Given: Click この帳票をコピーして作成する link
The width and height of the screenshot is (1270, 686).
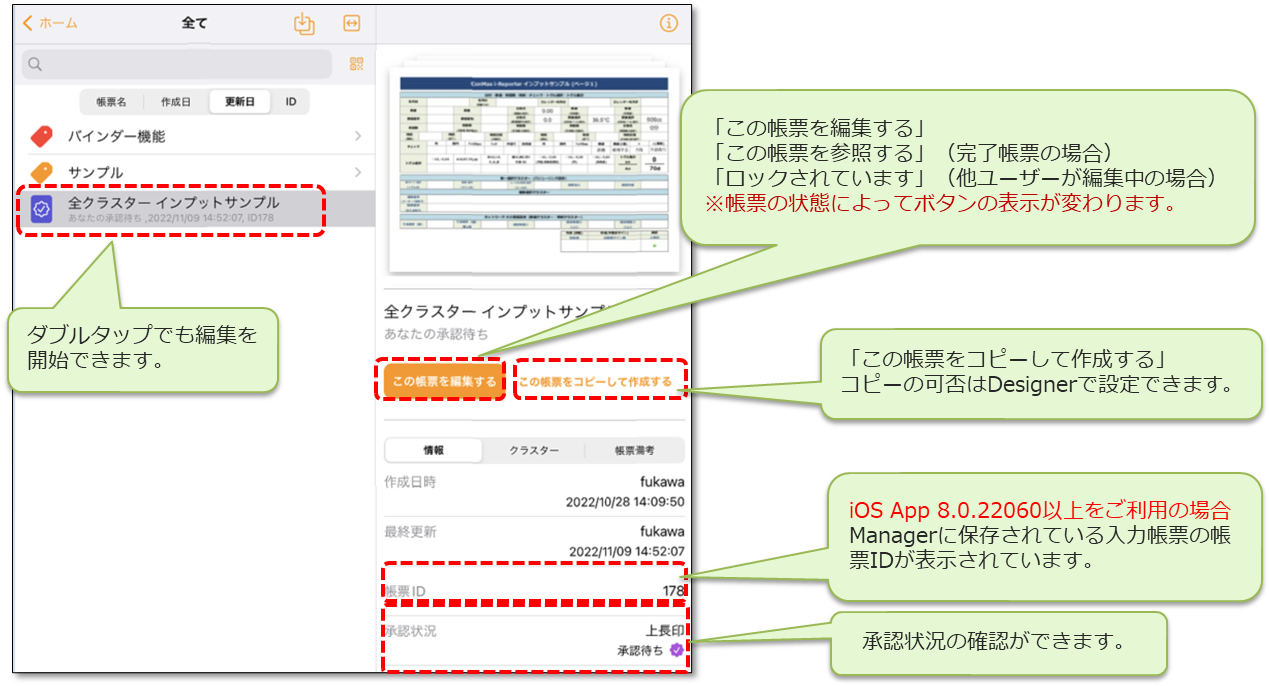Looking at the screenshot, I should click(595, 382).
